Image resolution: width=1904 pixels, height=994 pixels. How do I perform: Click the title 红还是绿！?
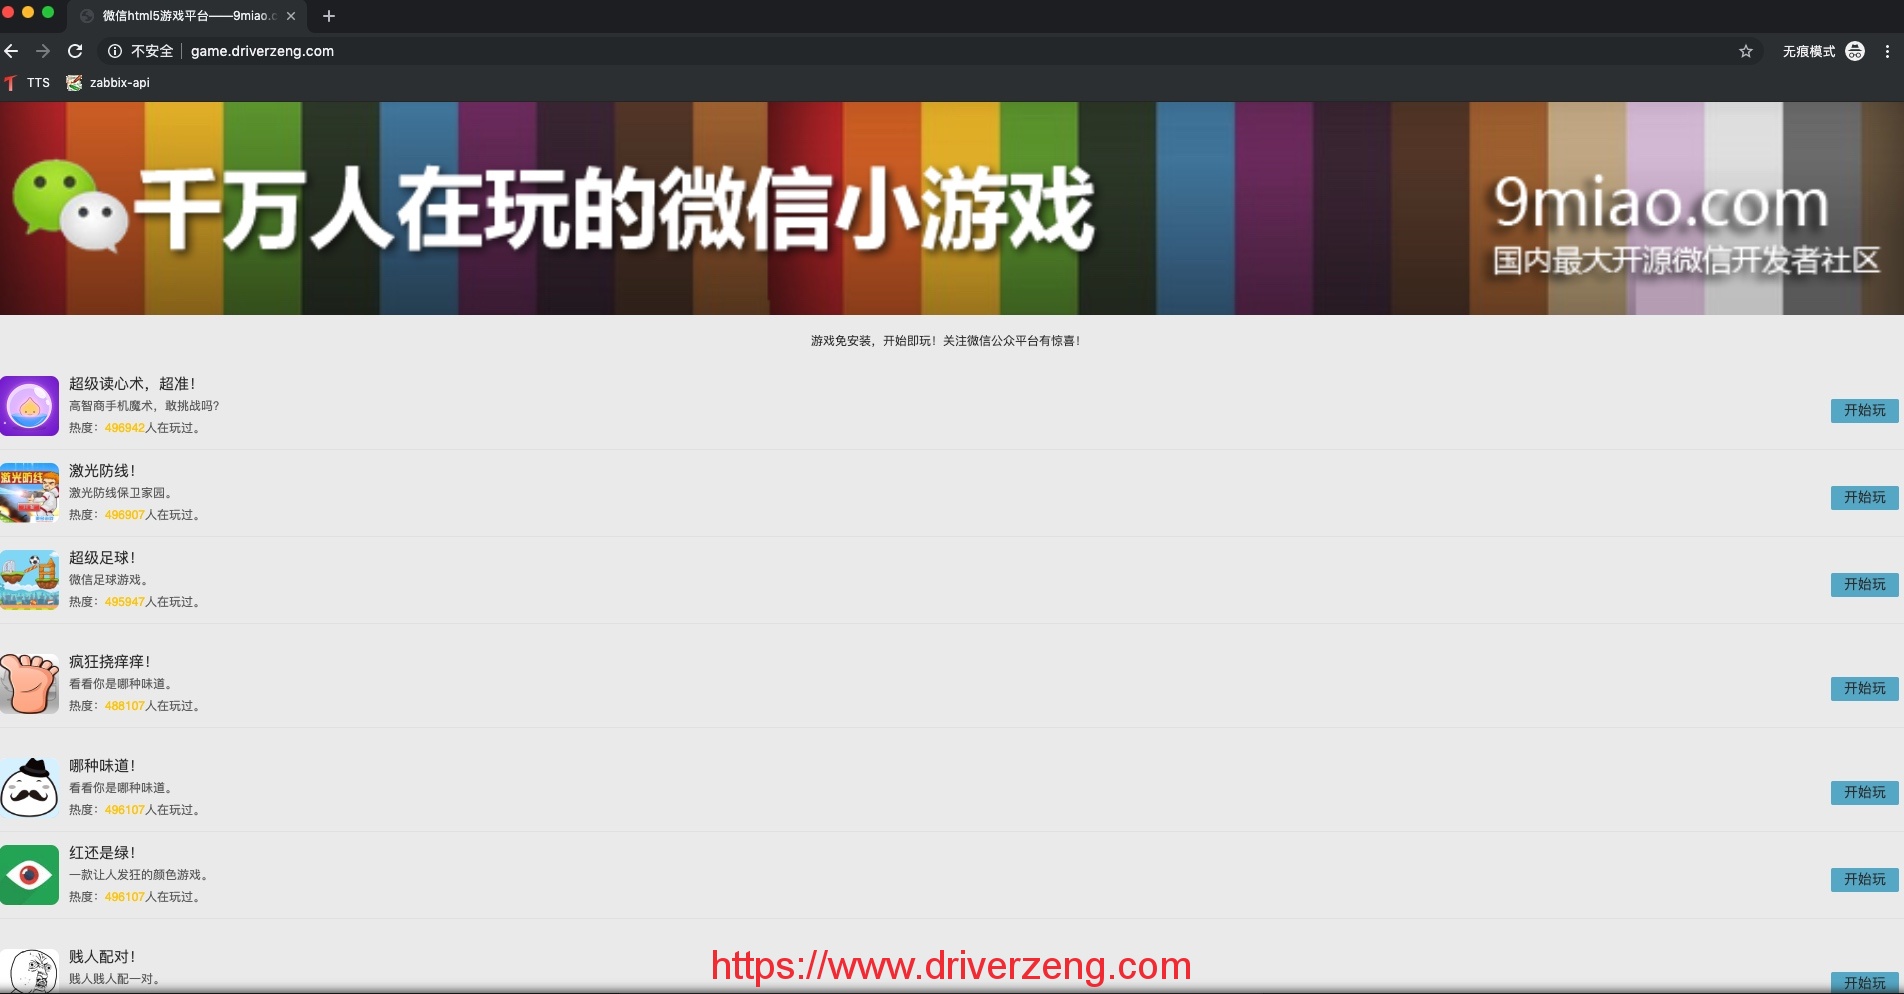pos(103,853)
